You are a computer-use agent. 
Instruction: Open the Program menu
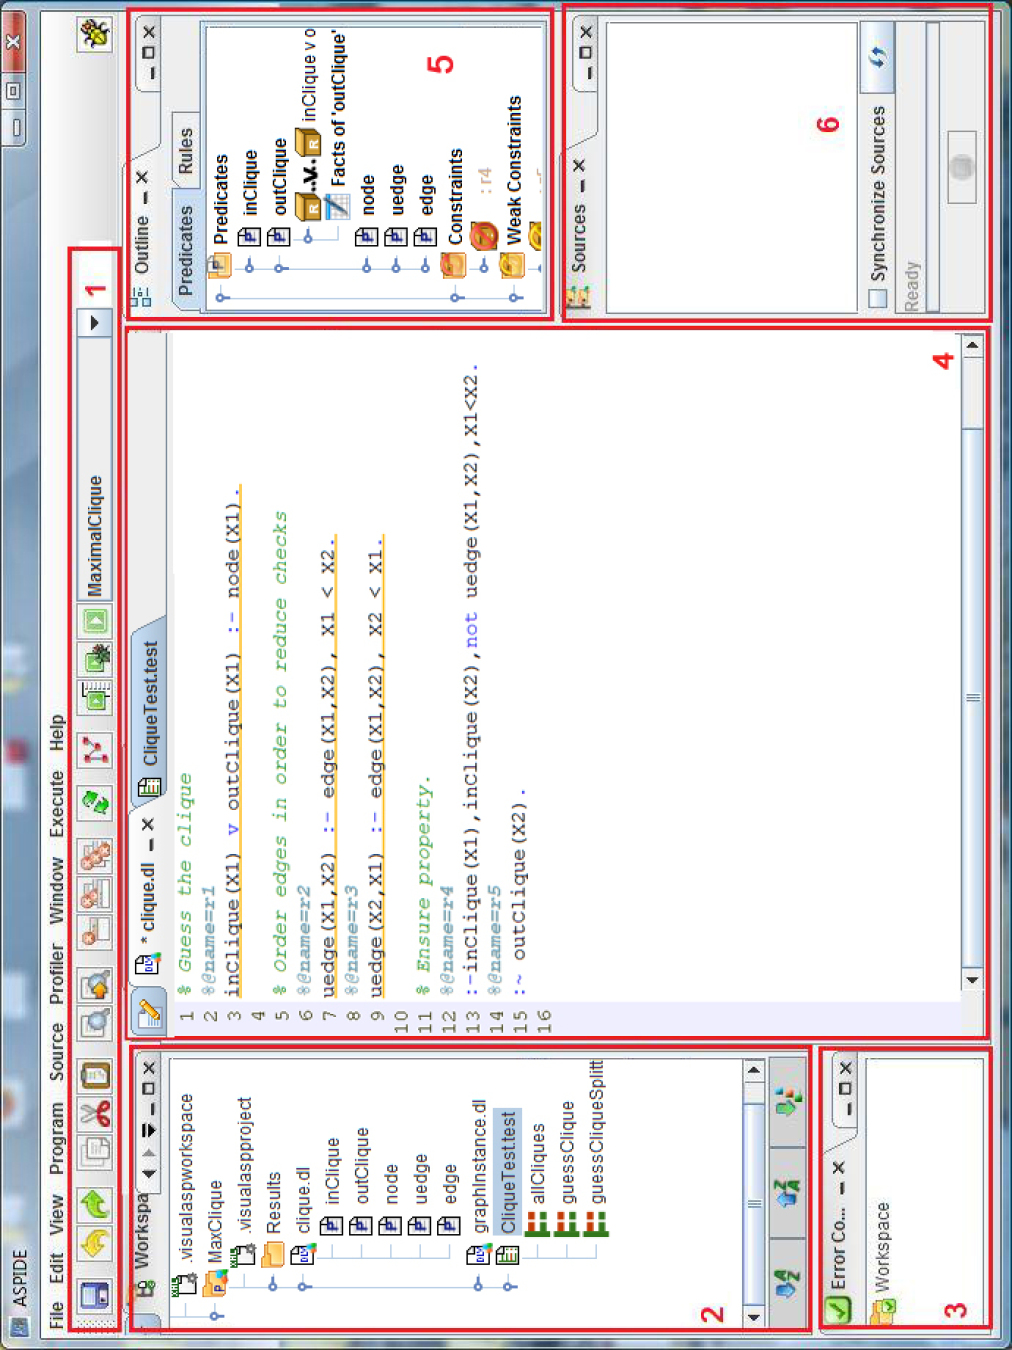[x=56, y=1139]
